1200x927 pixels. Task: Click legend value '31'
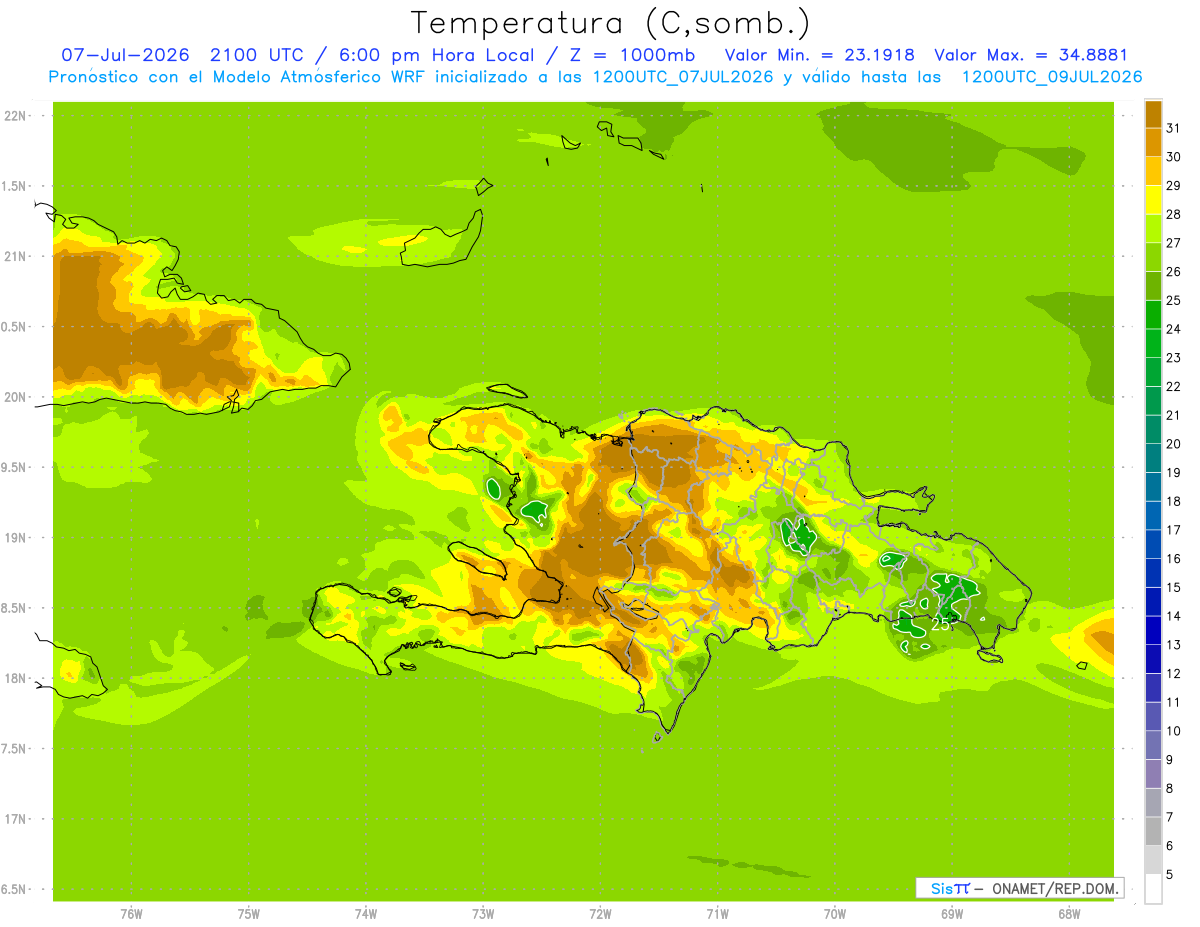1174,127
